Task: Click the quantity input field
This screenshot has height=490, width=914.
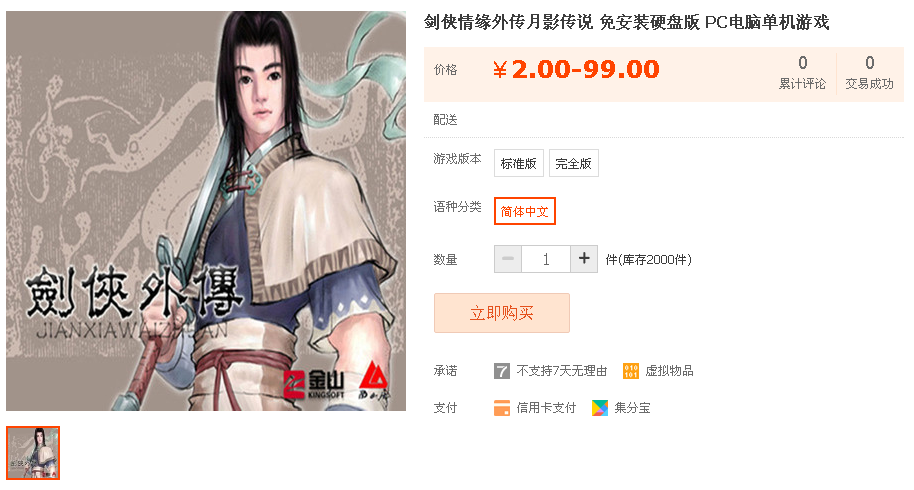Action: (546, 259)
